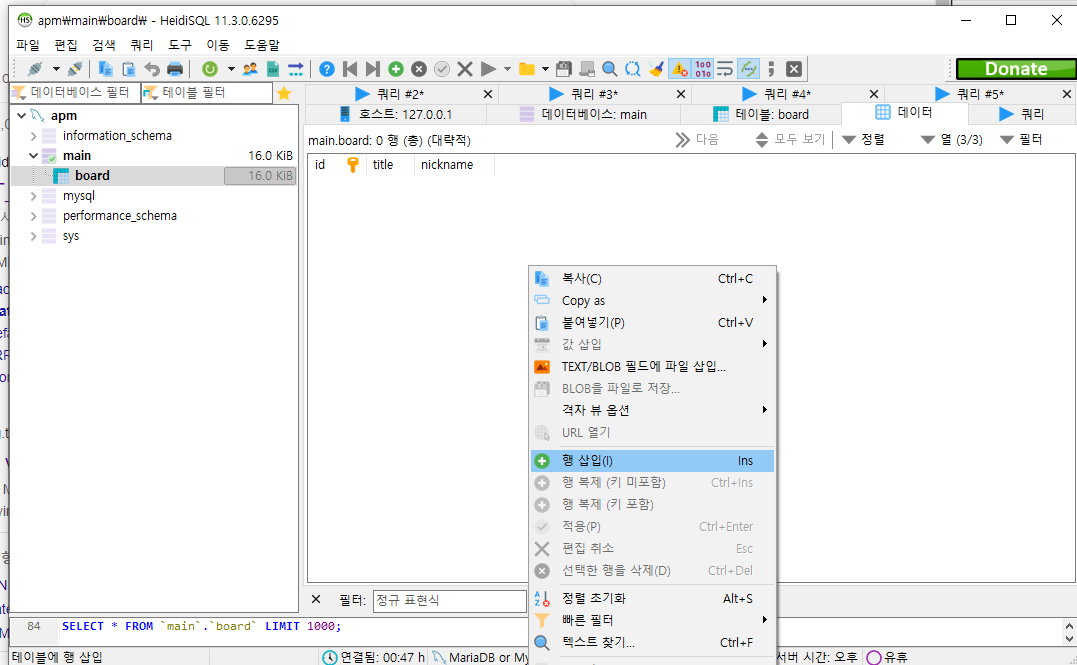
Task: Switch to the 테이블: board tab
Action: click(761, 114)
